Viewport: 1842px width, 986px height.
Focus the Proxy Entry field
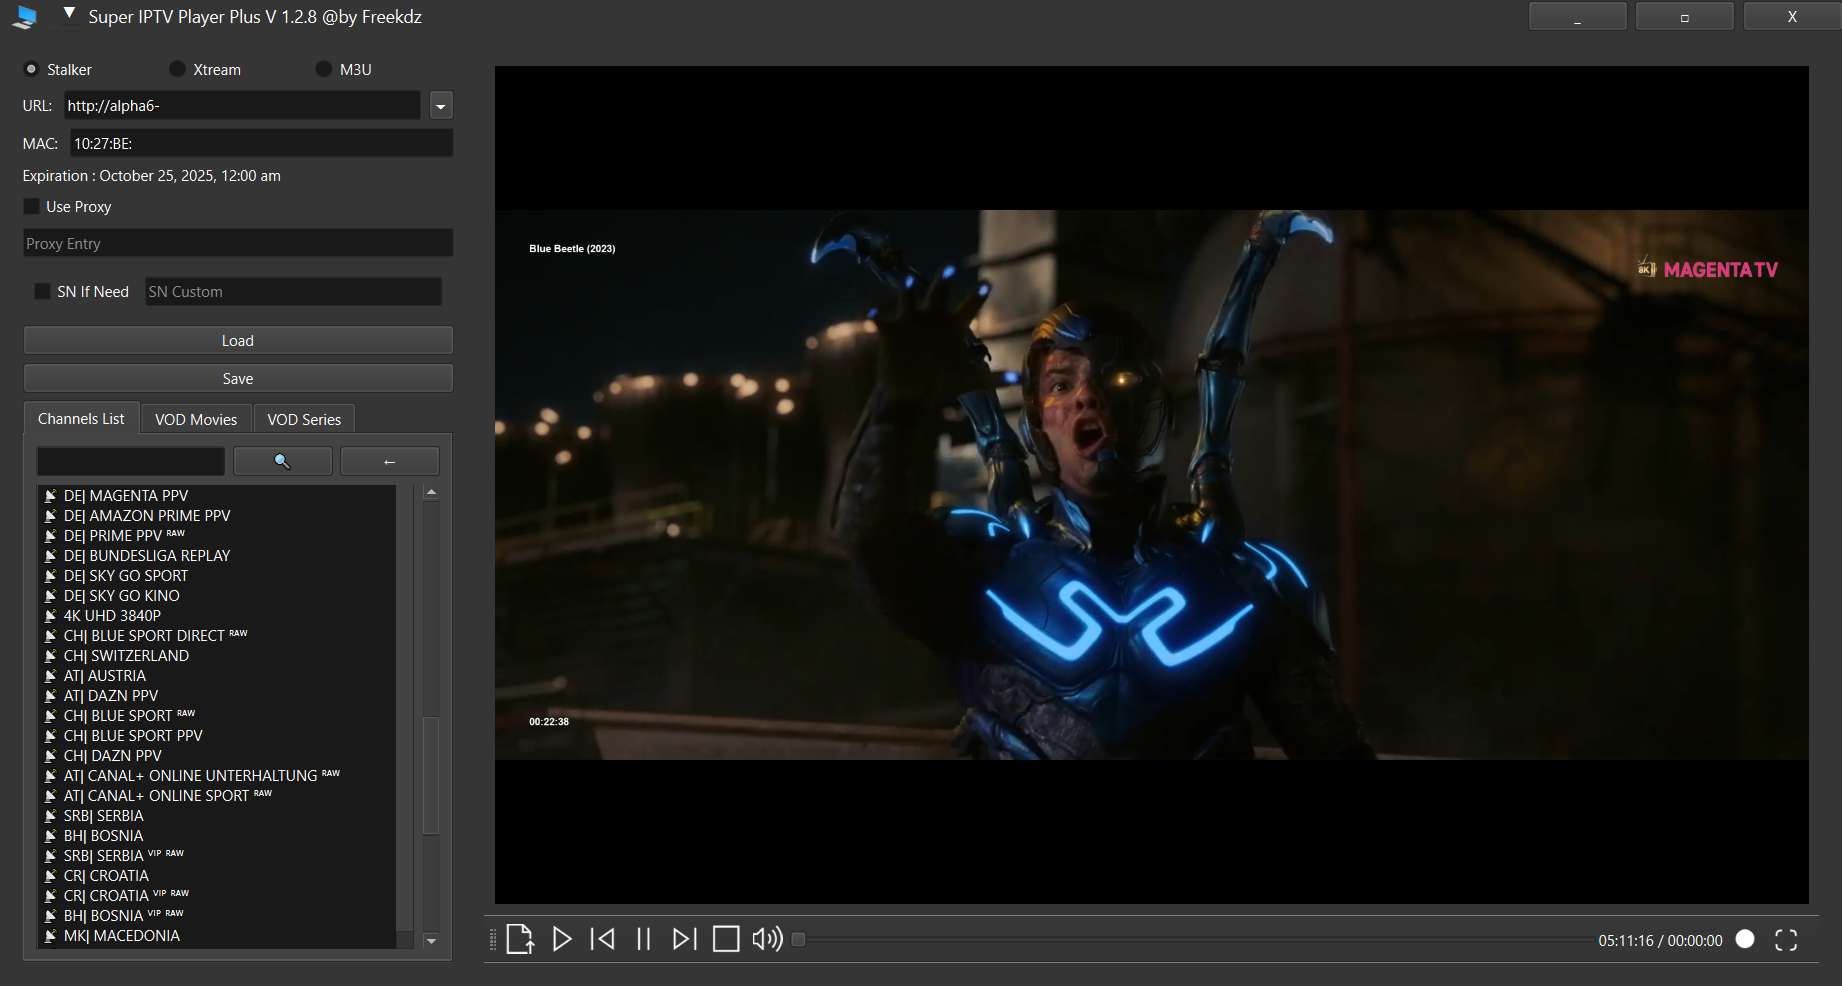click(238, 243)
